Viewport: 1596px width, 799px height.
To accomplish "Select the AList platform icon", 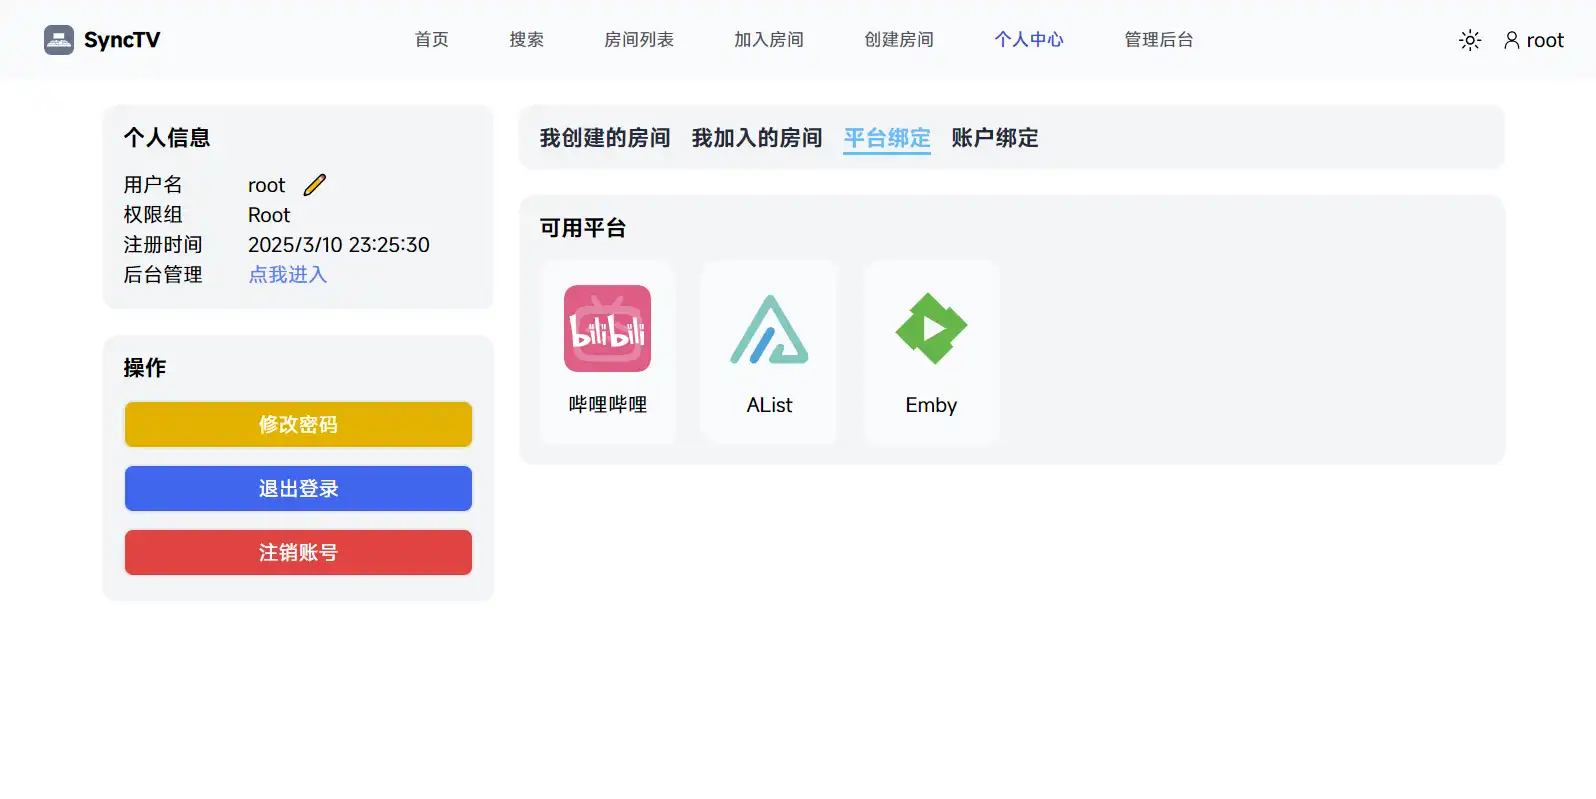I will (x=769, y=329).
